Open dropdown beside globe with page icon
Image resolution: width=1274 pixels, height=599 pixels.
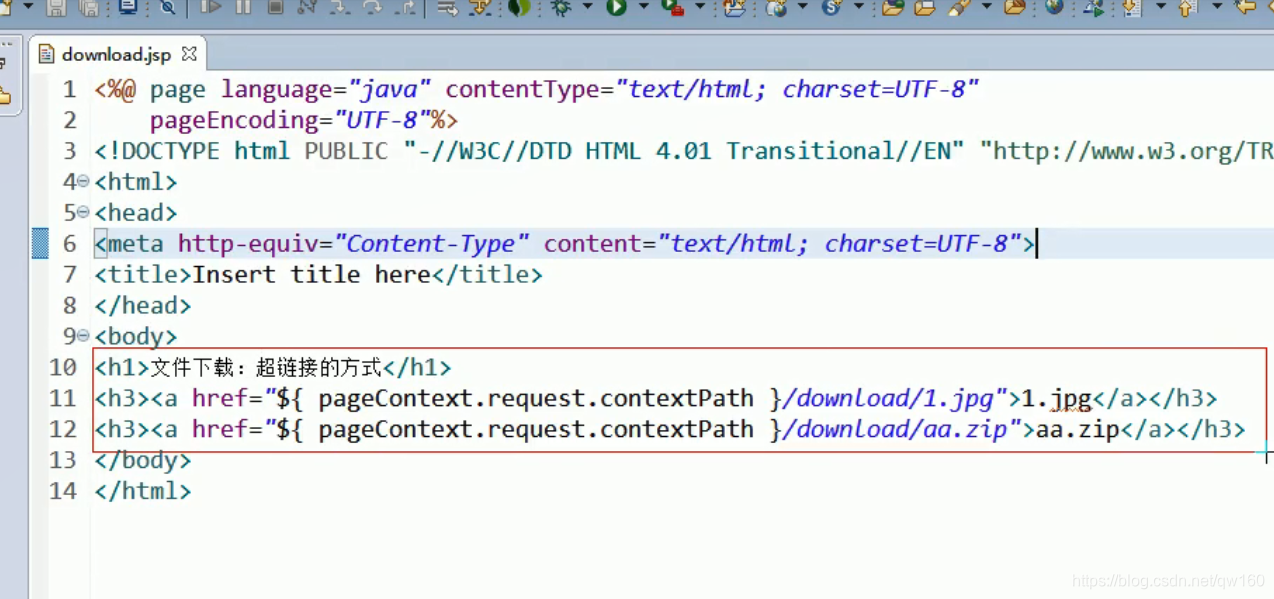pos(803,7)
